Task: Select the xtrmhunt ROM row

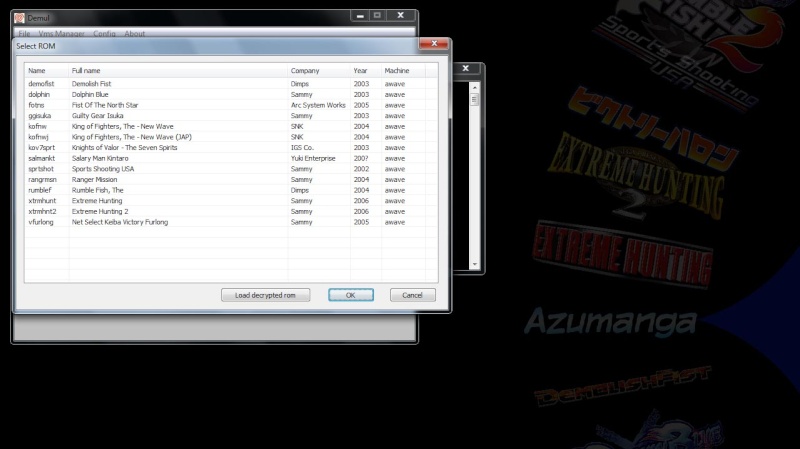Action: (x=231, y=201)
